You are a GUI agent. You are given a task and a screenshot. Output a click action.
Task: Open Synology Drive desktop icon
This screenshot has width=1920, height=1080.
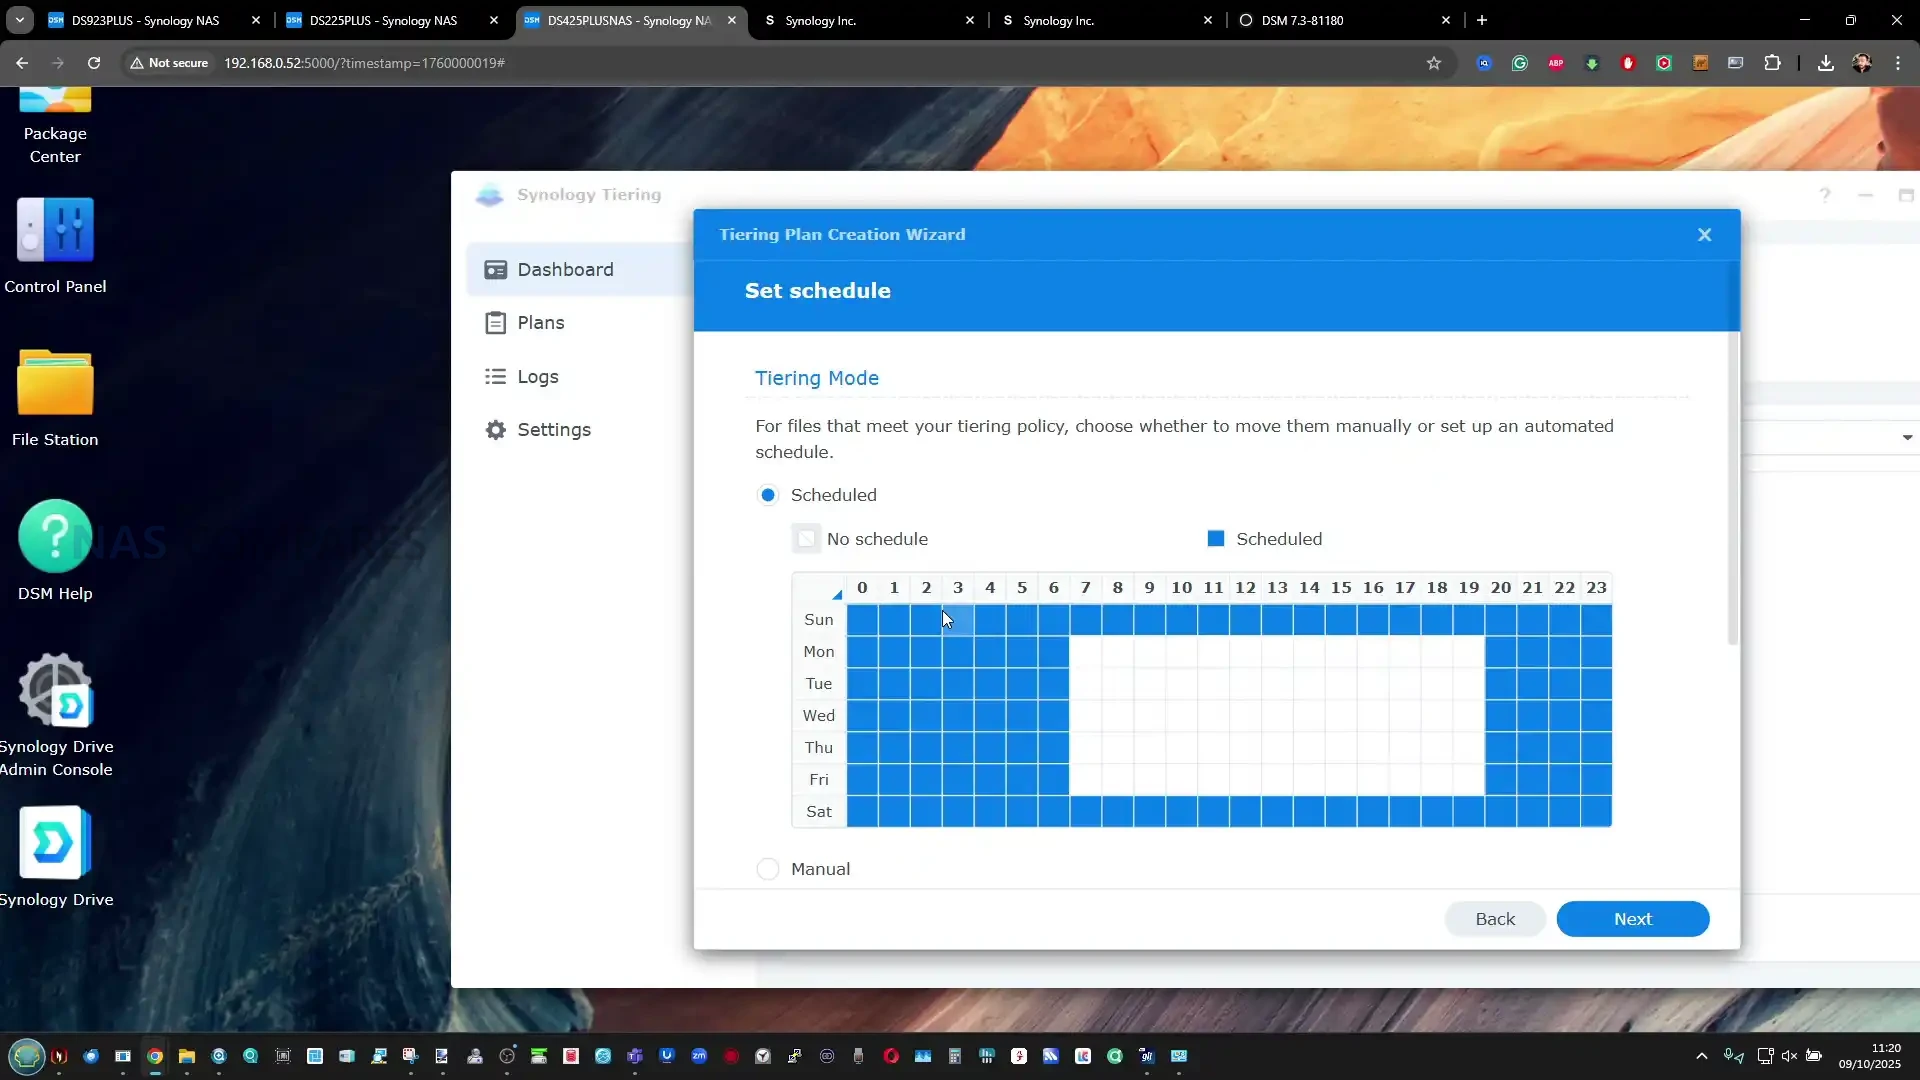pyautogui.click(x=55, y=843)
